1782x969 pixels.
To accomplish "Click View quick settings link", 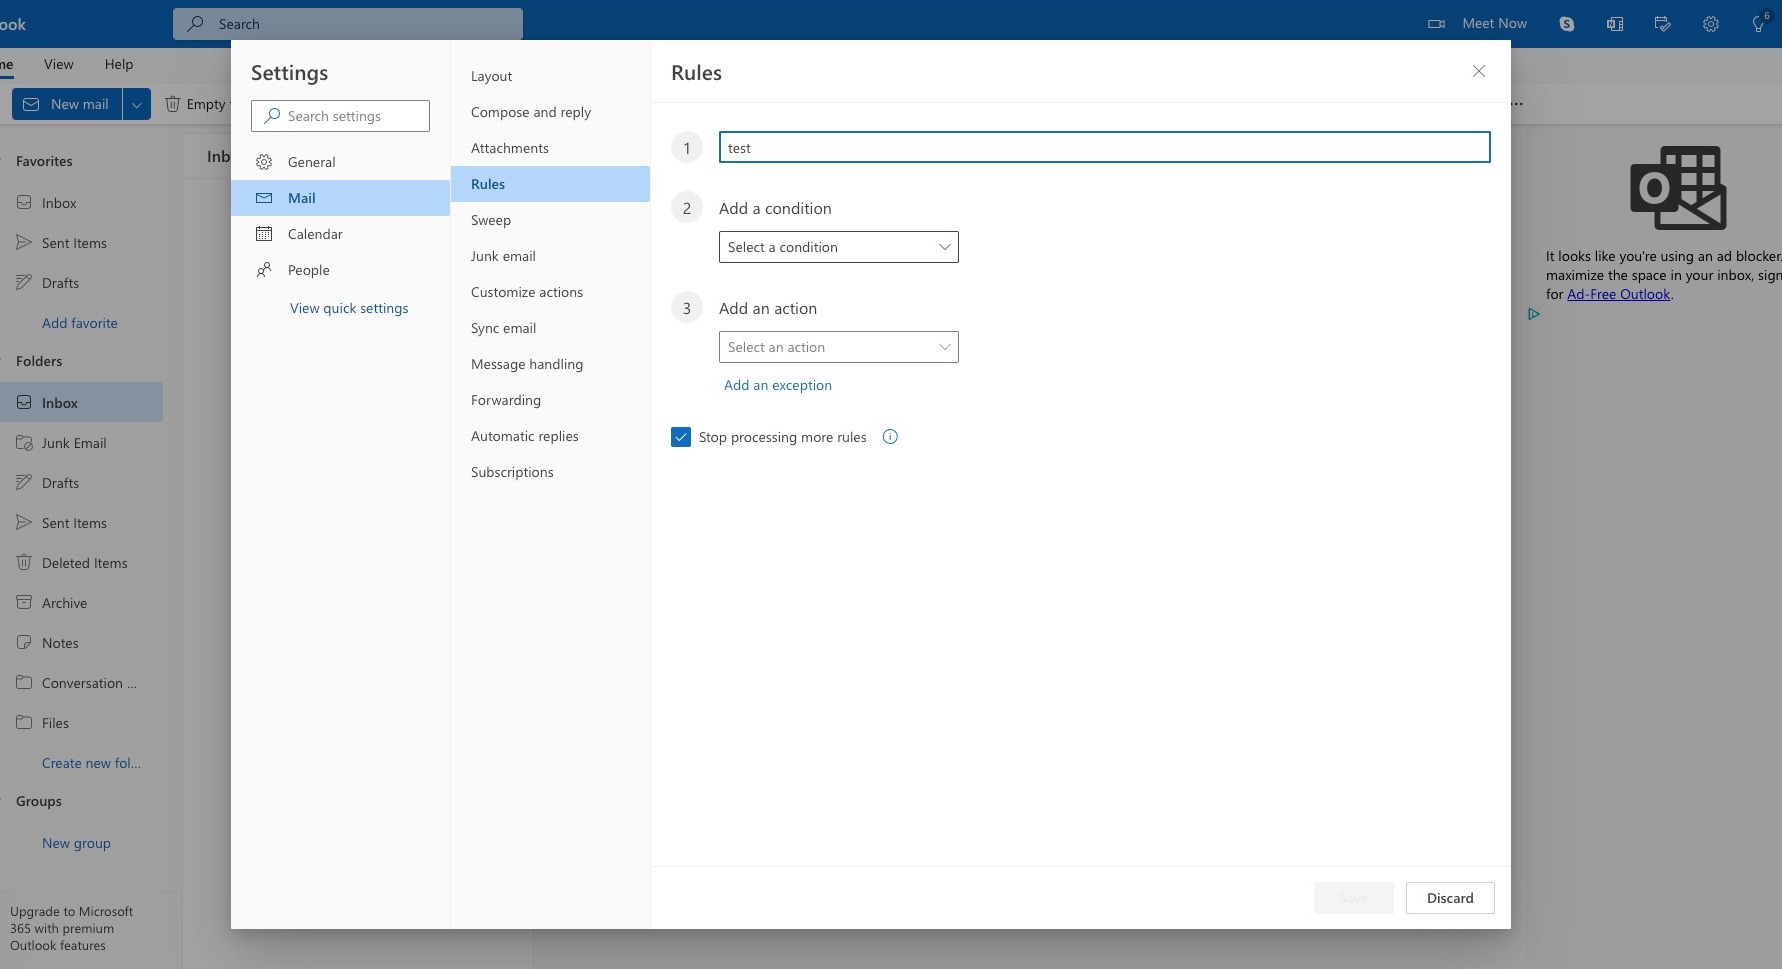I will pos(349,308).
